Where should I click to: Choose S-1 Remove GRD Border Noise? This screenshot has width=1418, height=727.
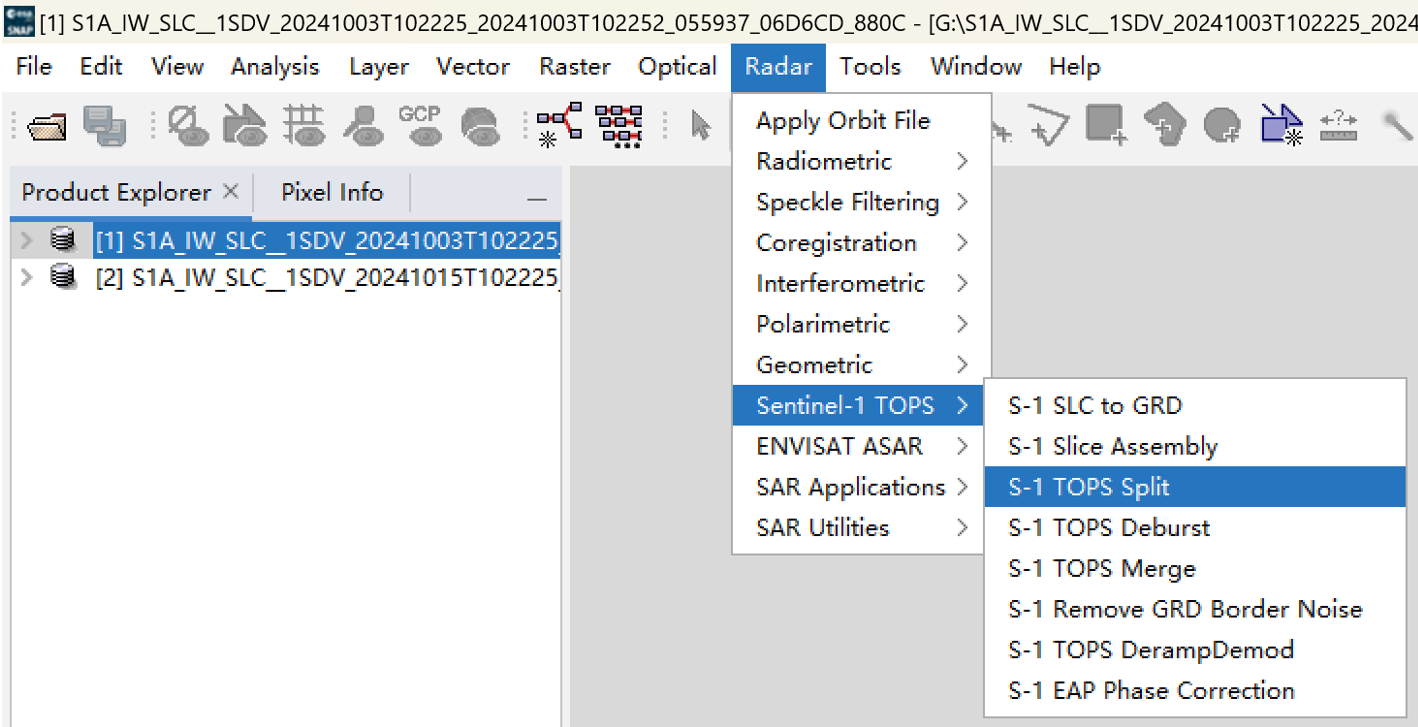click(1195, 609)
